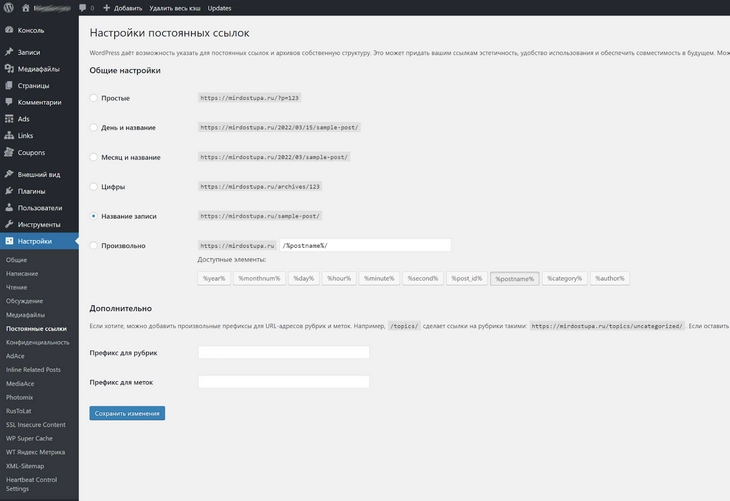Viewport: 730px width, 501px height.
Task: Open WT Яндекс Метрика settings
Action: pos(35,452)
